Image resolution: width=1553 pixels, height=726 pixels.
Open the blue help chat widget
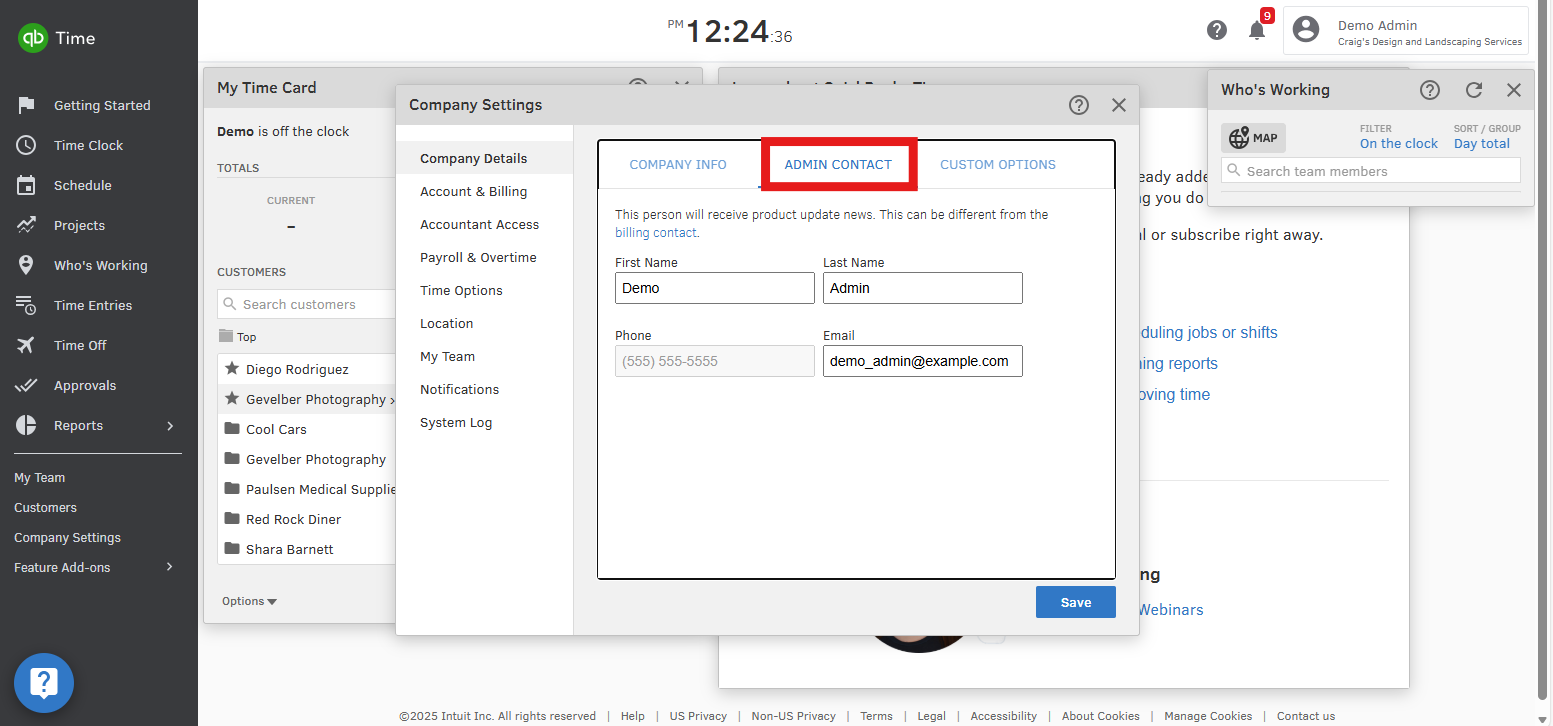(x=44, y=683)
